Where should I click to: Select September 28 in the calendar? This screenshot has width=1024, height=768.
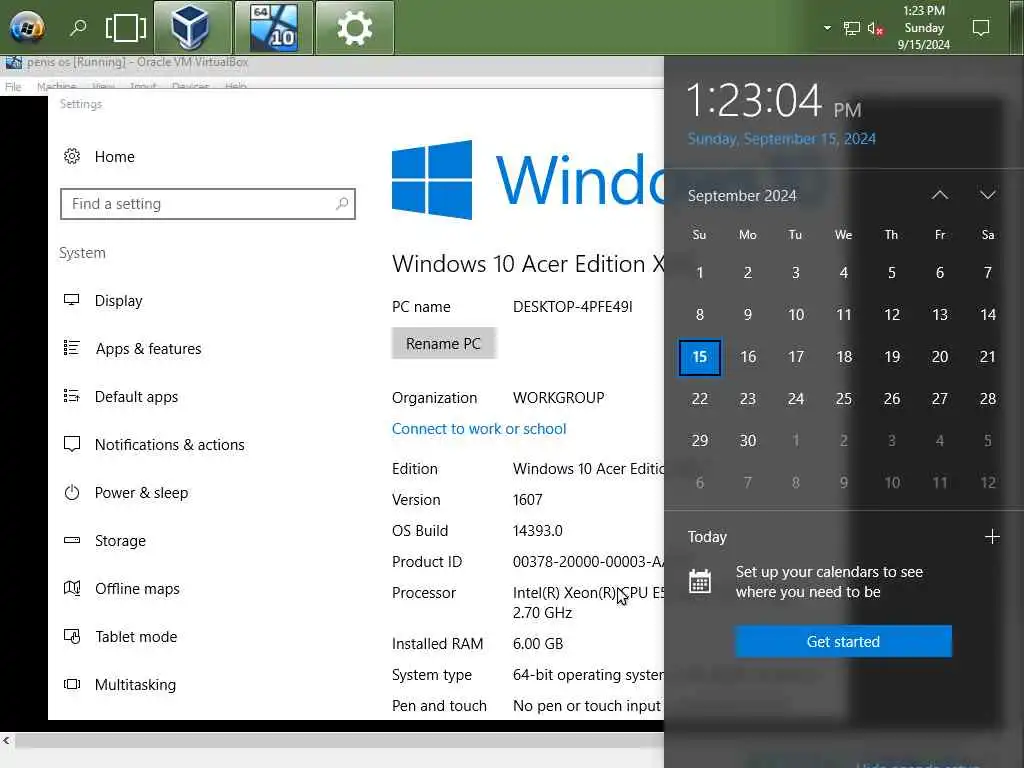pyautogui.click(x=987, y=399)
